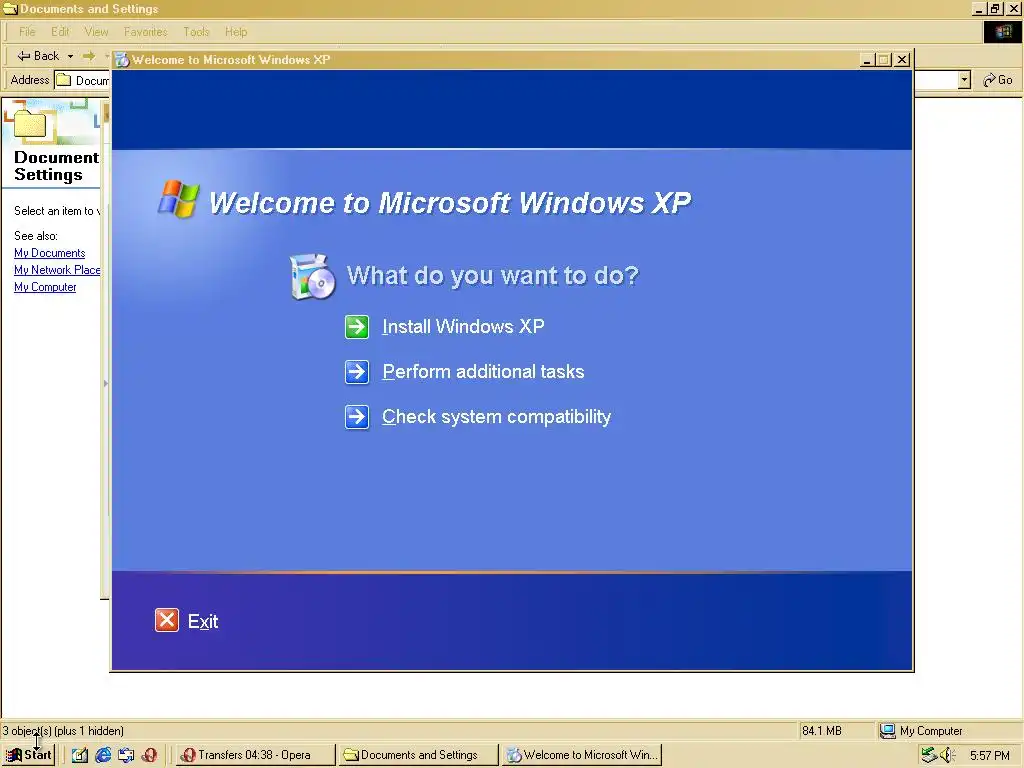Expand the Back history dropdown arrow

pos(70,56)
